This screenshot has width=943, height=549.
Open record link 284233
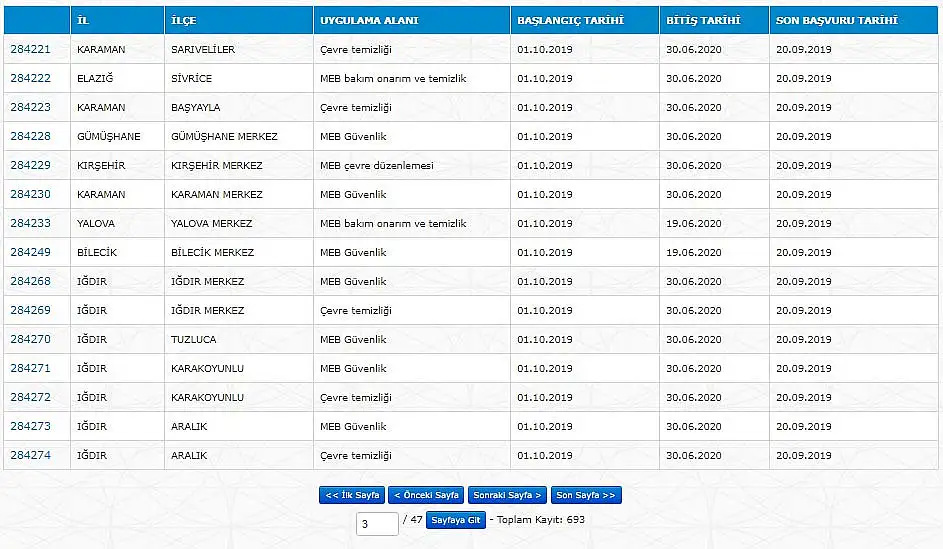30,223
